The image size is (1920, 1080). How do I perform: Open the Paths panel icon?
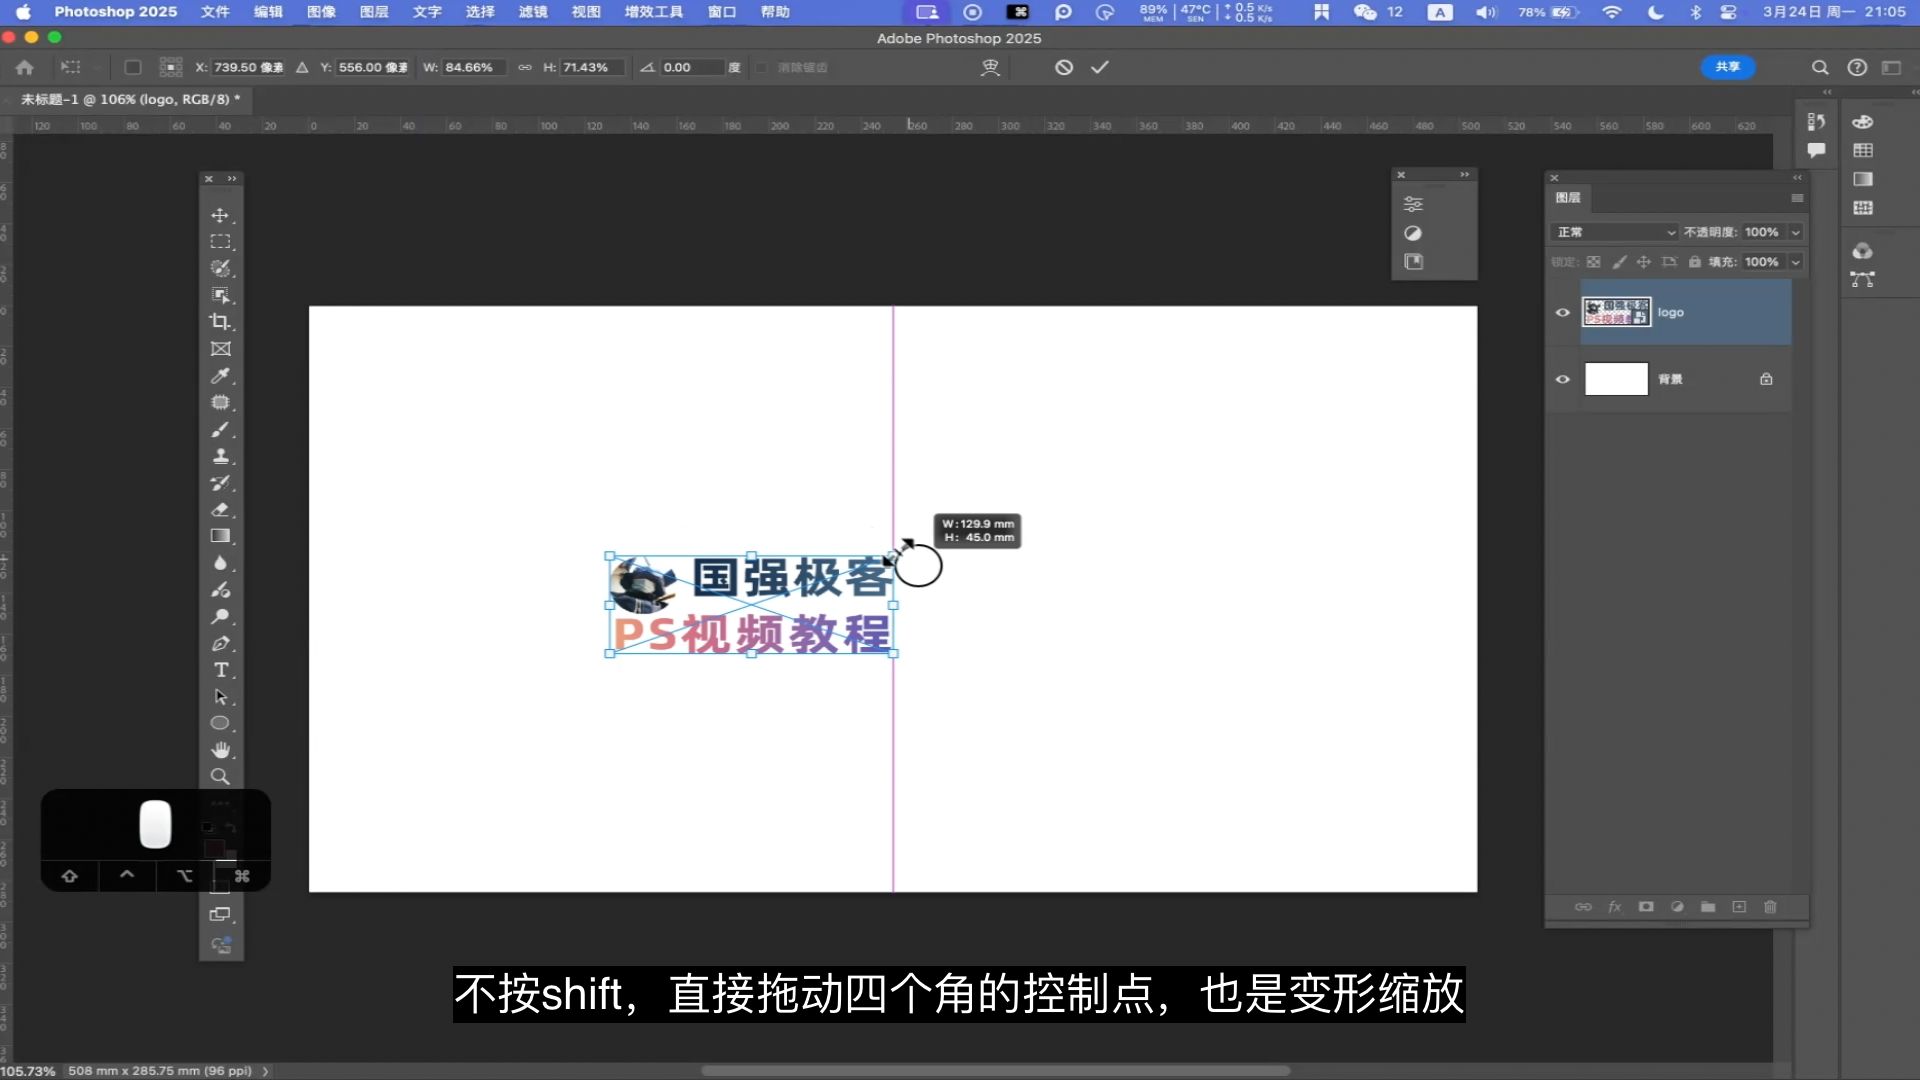tap(1862, 280)
